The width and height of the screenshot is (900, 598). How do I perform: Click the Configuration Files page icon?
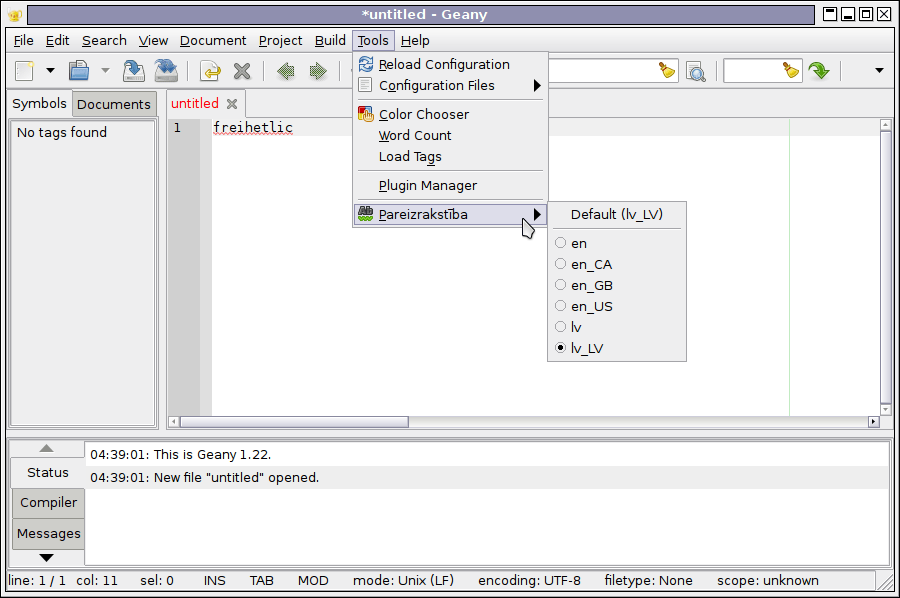(x=365, y=85)
